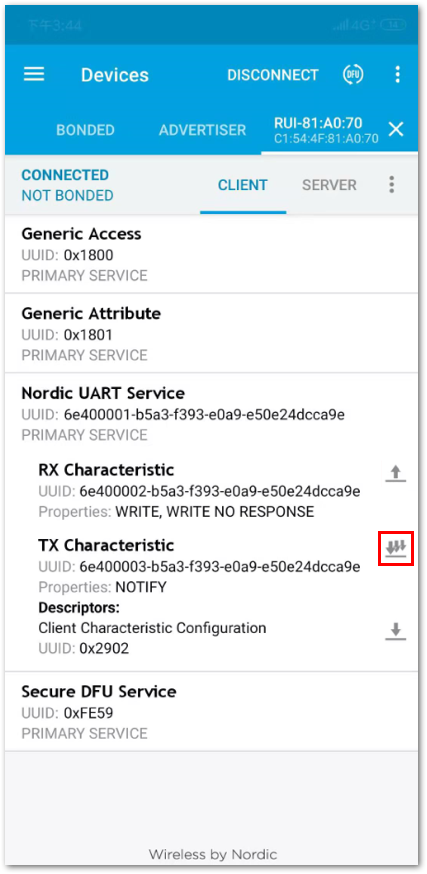
Task: Click the DISCONNECT button
Action: point(273,75)
